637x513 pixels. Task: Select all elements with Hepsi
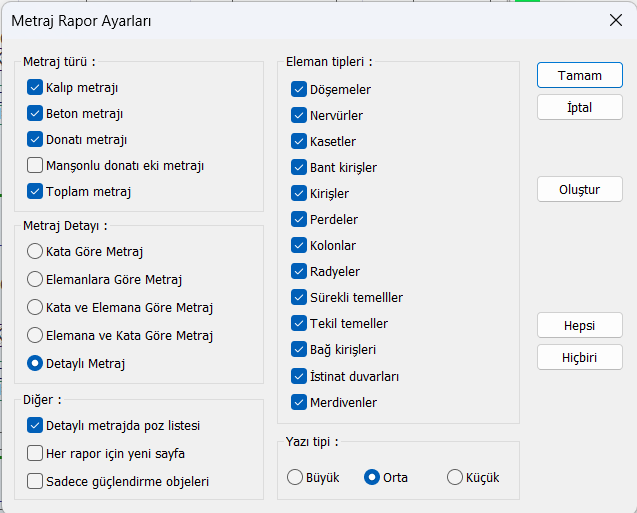click(580, 325)
